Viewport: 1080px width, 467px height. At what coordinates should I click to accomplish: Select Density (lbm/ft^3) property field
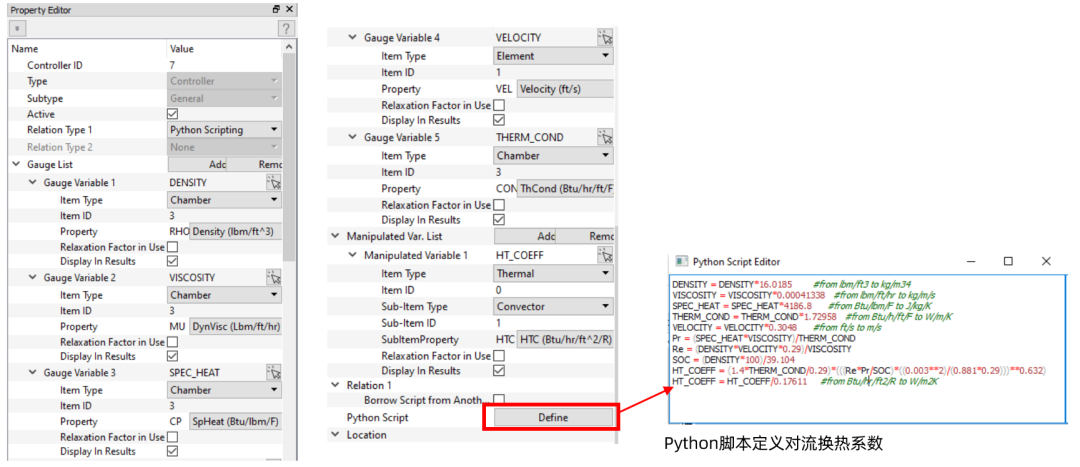click(236, 231)
